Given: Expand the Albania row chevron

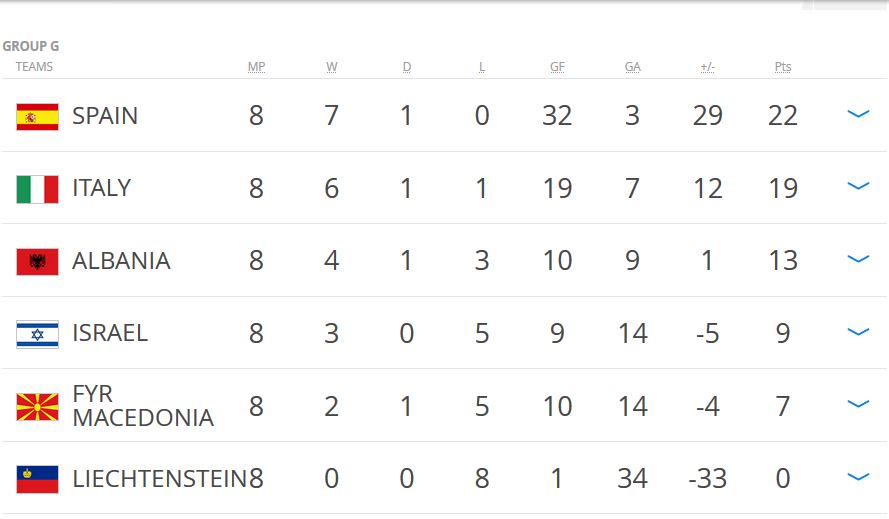Looking at the screenshot, I should click(x=858, y=259).
